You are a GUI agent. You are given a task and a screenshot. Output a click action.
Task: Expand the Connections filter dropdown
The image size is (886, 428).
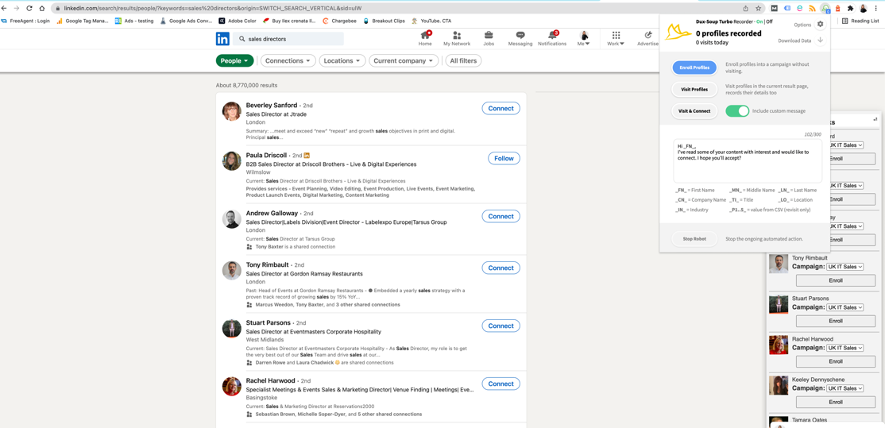[x=288, y=60]
